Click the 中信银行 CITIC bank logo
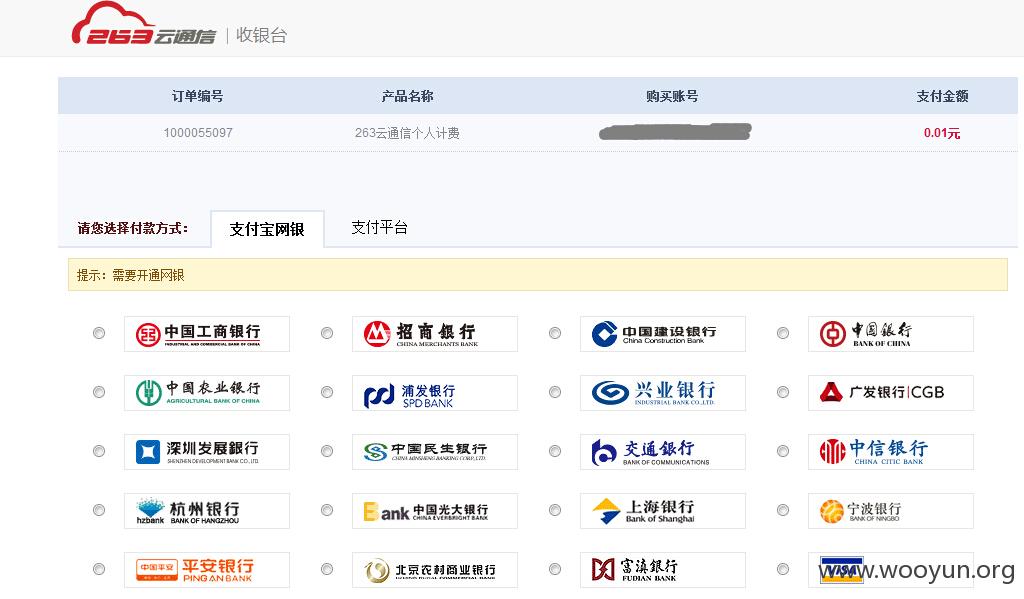 point(891,451)
